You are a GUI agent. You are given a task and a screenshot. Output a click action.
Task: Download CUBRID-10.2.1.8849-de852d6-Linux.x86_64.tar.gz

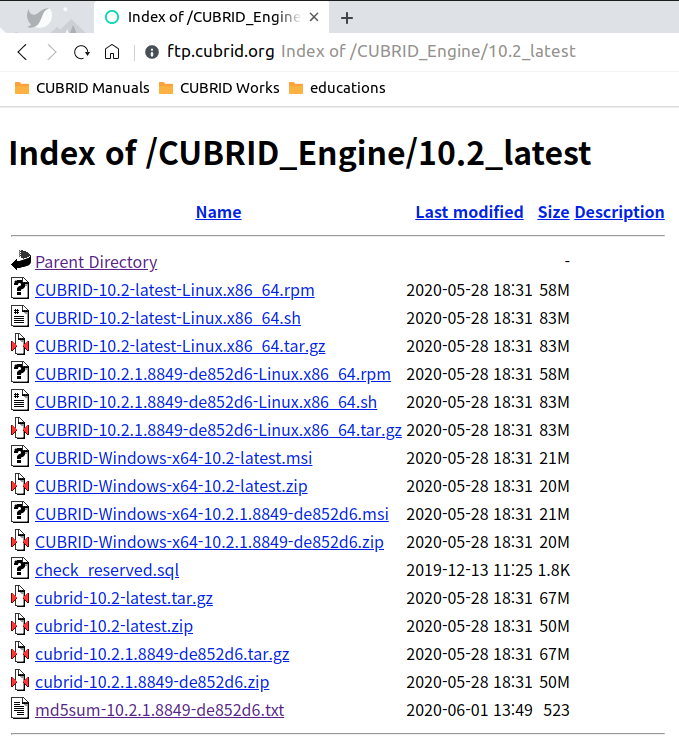click(218, 430)
